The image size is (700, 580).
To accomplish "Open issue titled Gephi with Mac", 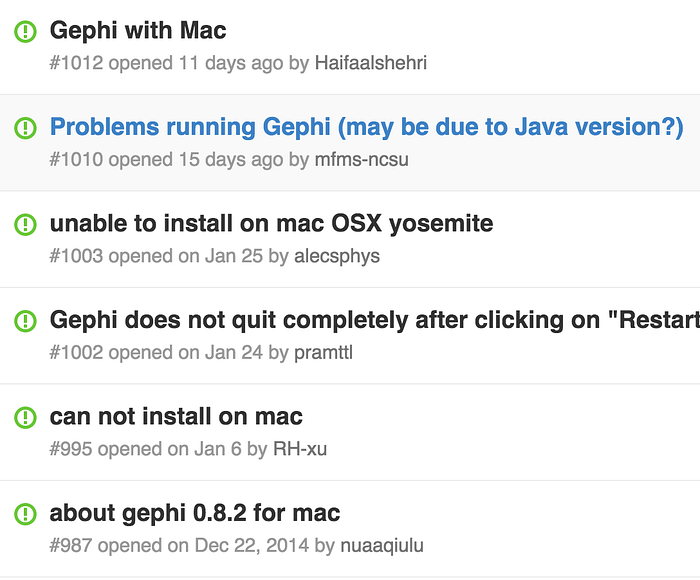I will 138,31.
